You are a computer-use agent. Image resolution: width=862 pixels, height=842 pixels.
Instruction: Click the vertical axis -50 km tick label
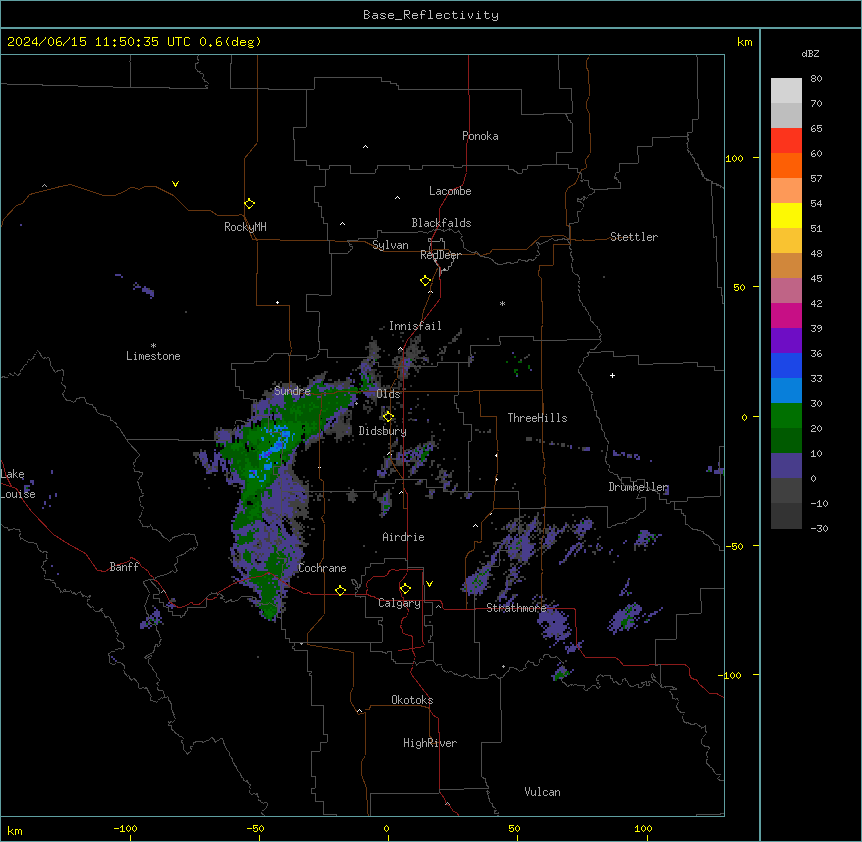point(734,546)
